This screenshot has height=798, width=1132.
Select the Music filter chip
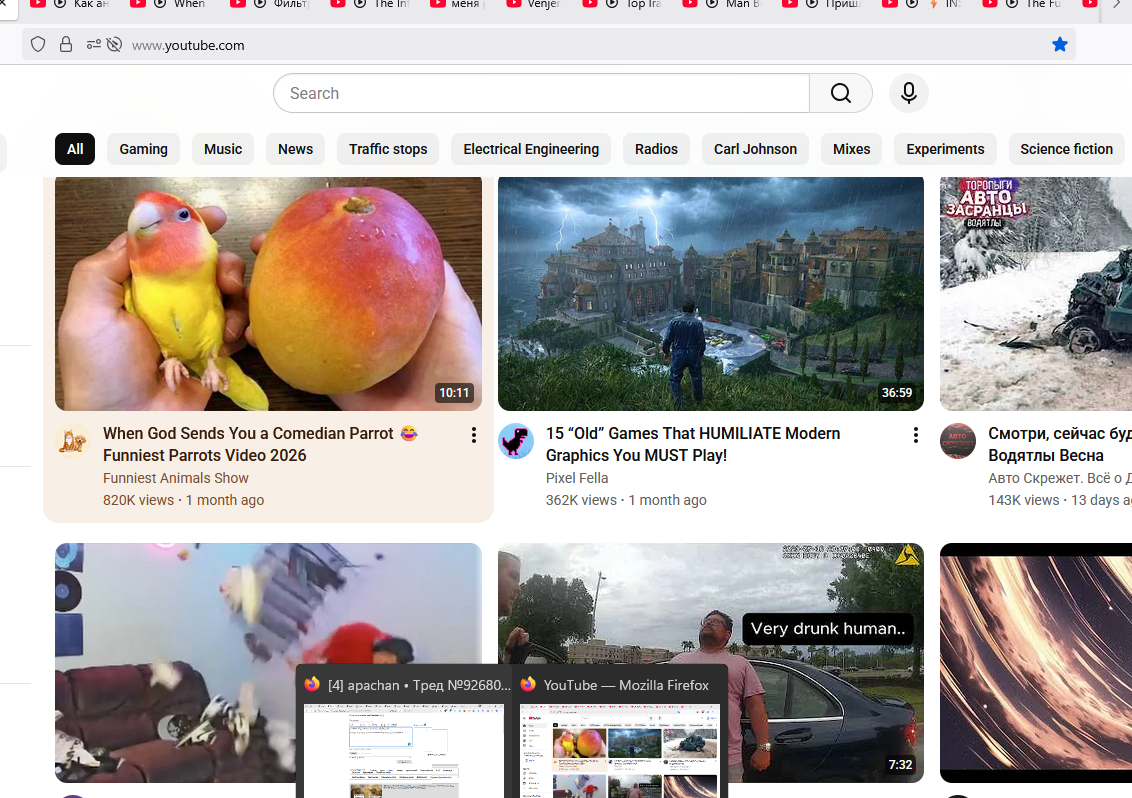pos(223,149)
